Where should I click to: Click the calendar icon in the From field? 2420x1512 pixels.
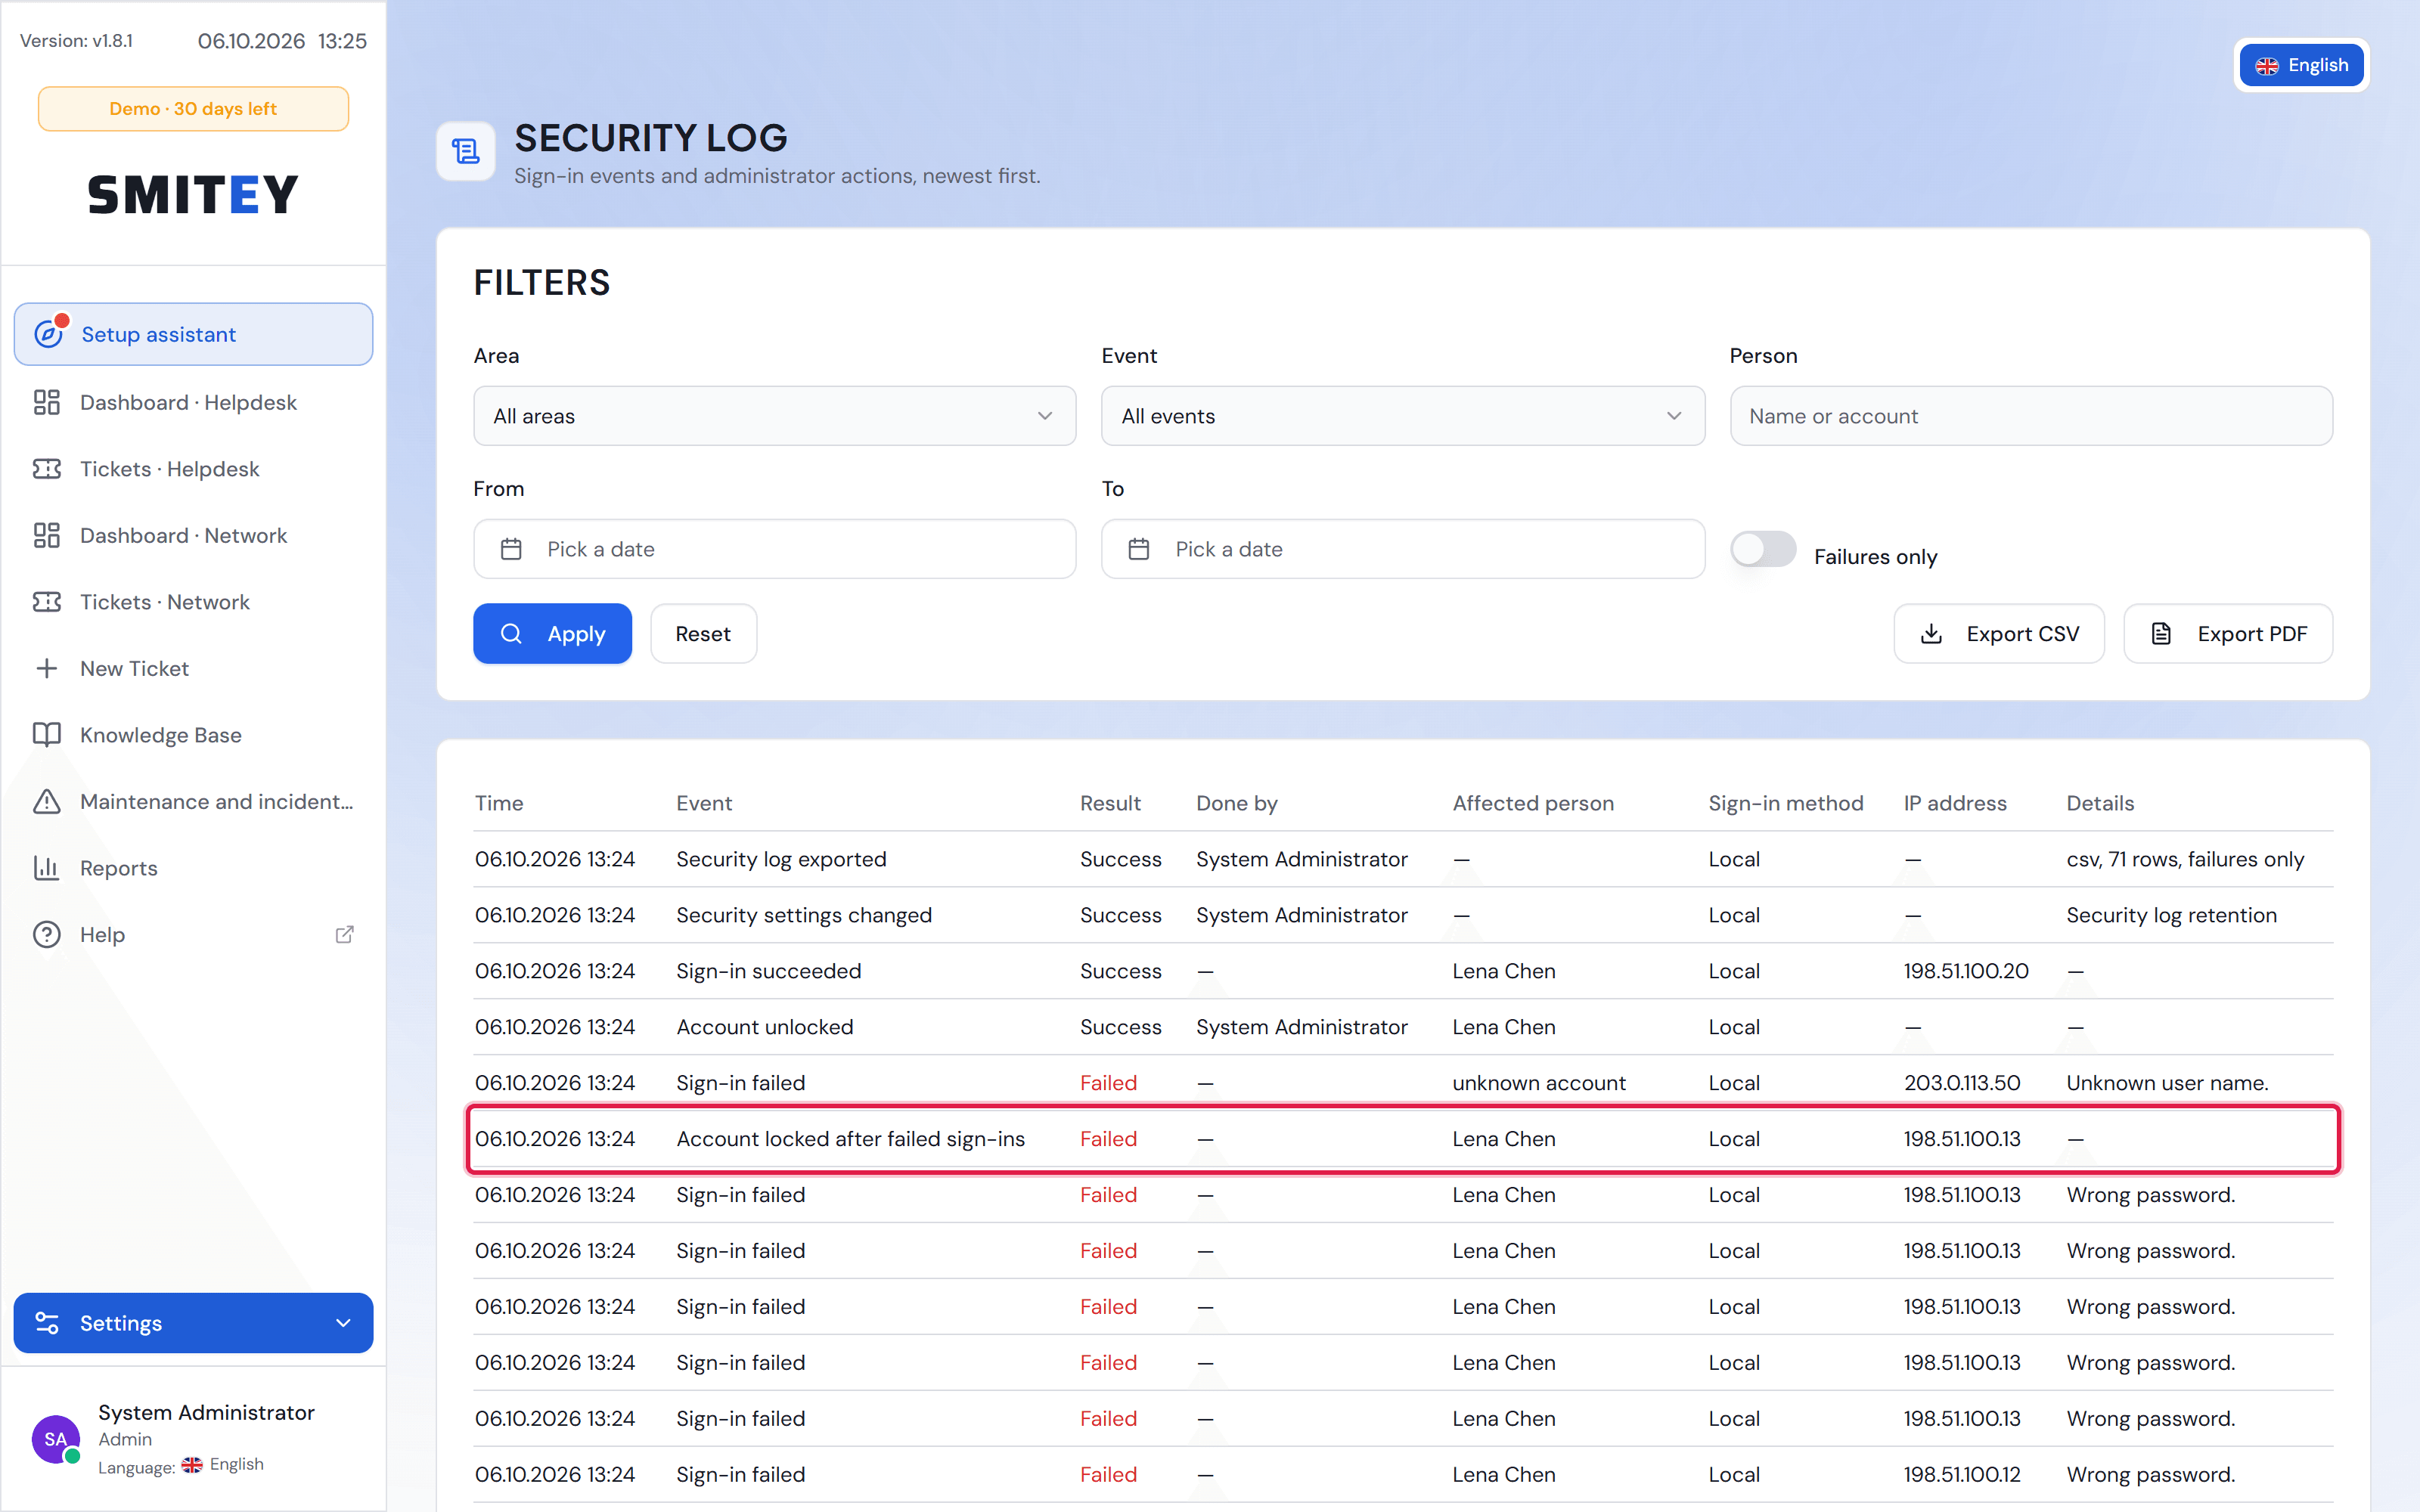(x=511, y=549)
